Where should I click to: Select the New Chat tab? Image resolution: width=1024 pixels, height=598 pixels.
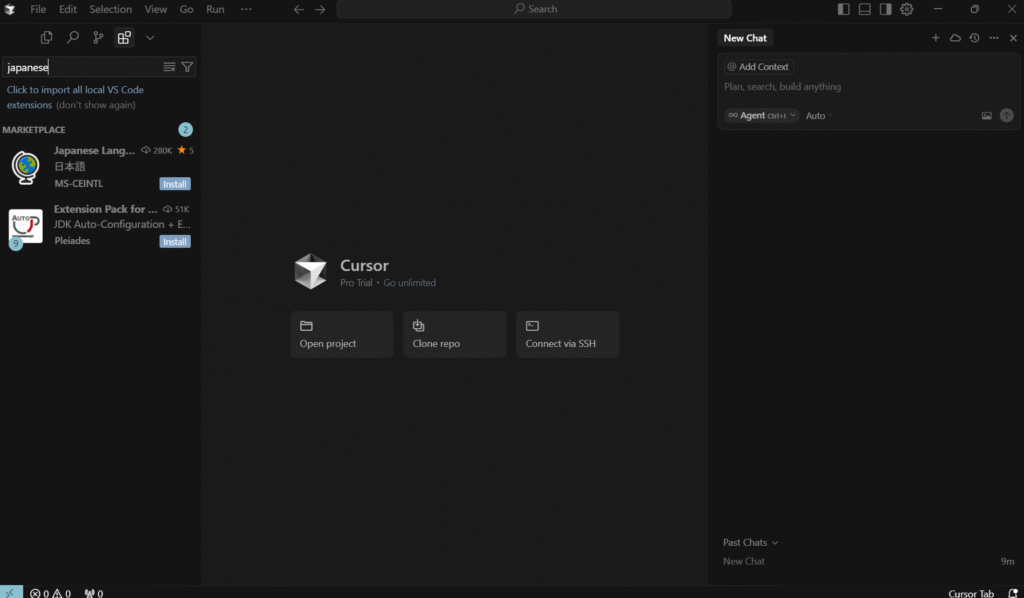(x=745, y=38)
